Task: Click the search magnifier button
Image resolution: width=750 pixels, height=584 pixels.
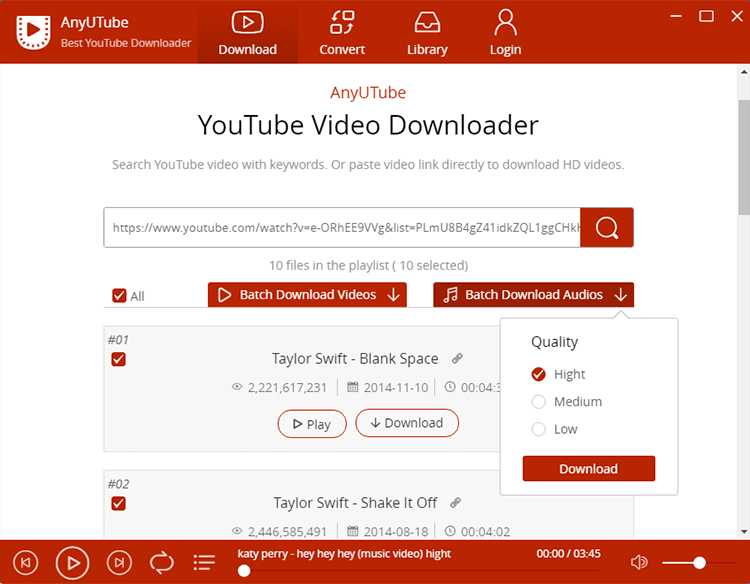Action: click(607, 228)
